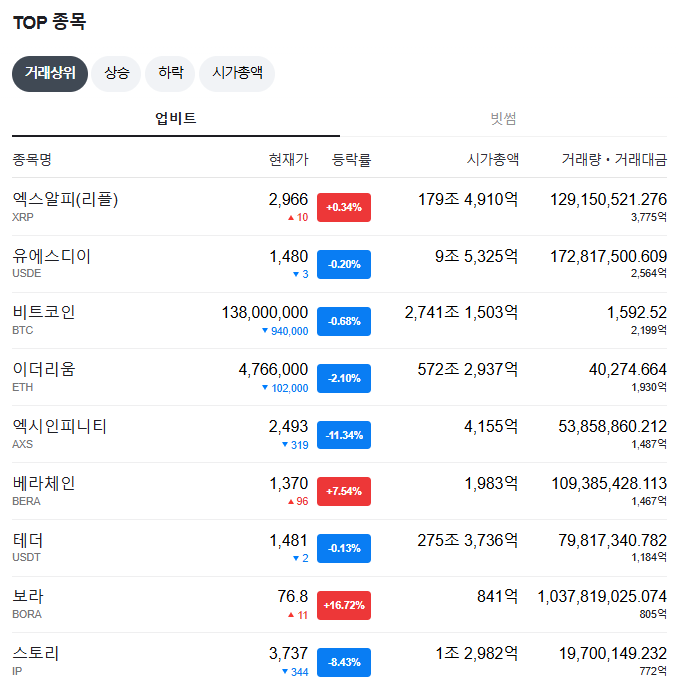Click the market cap 179조 4,910억
The width and height of the screenshot is (679, 686).
pyautogui.click(x=468, y=200)
